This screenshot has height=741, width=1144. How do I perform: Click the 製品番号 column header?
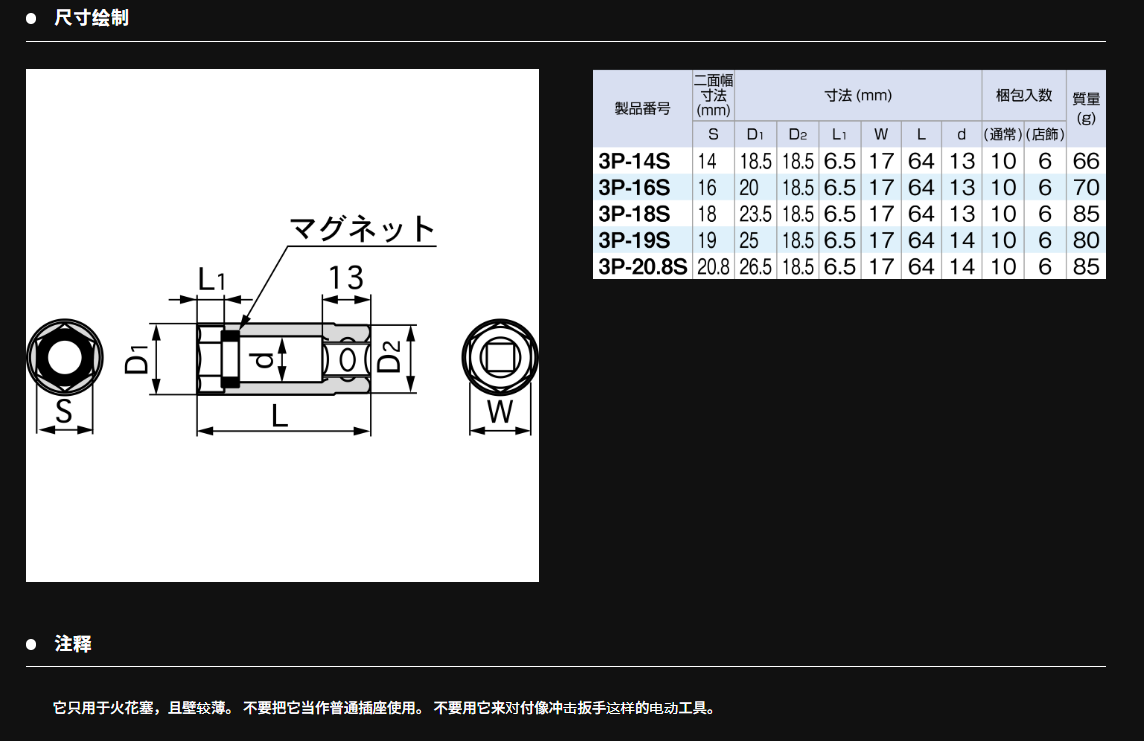[x=642, y=109]
